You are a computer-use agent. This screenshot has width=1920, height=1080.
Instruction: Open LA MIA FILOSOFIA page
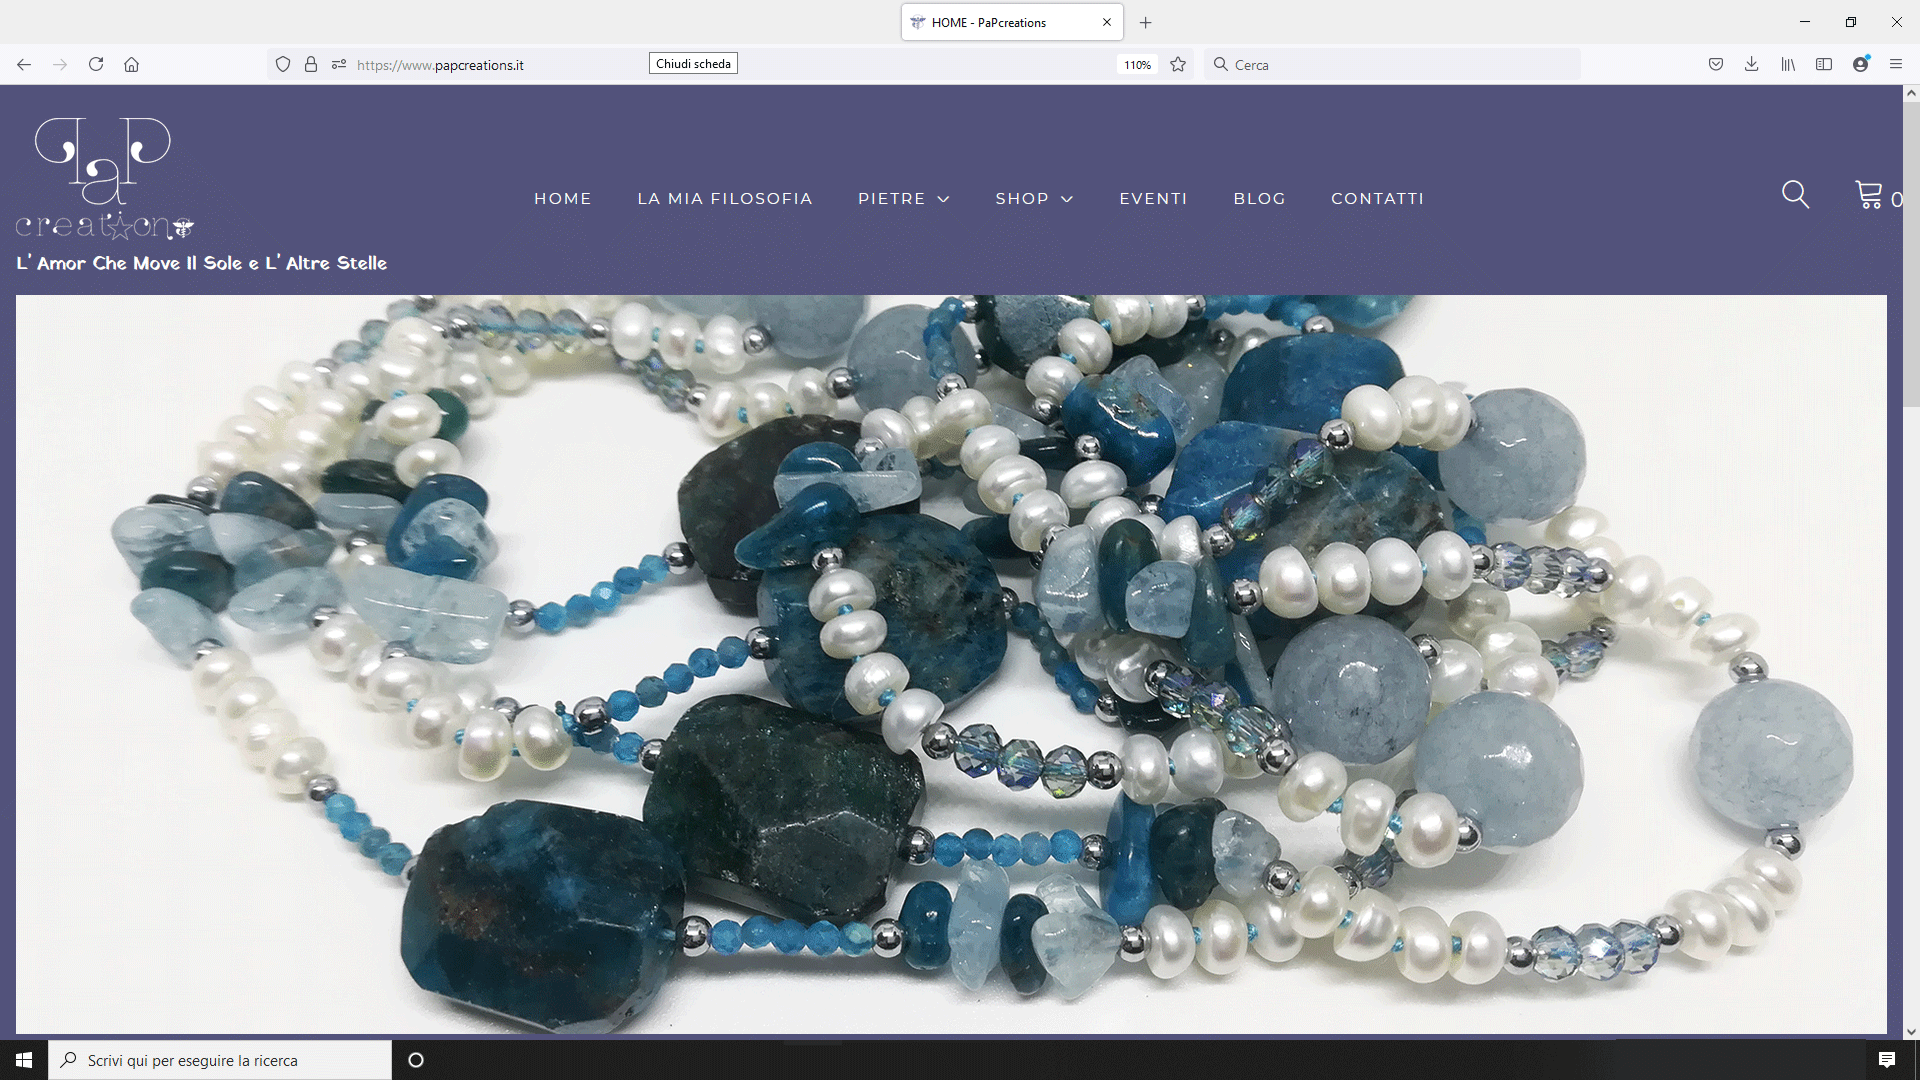point(725,199)
